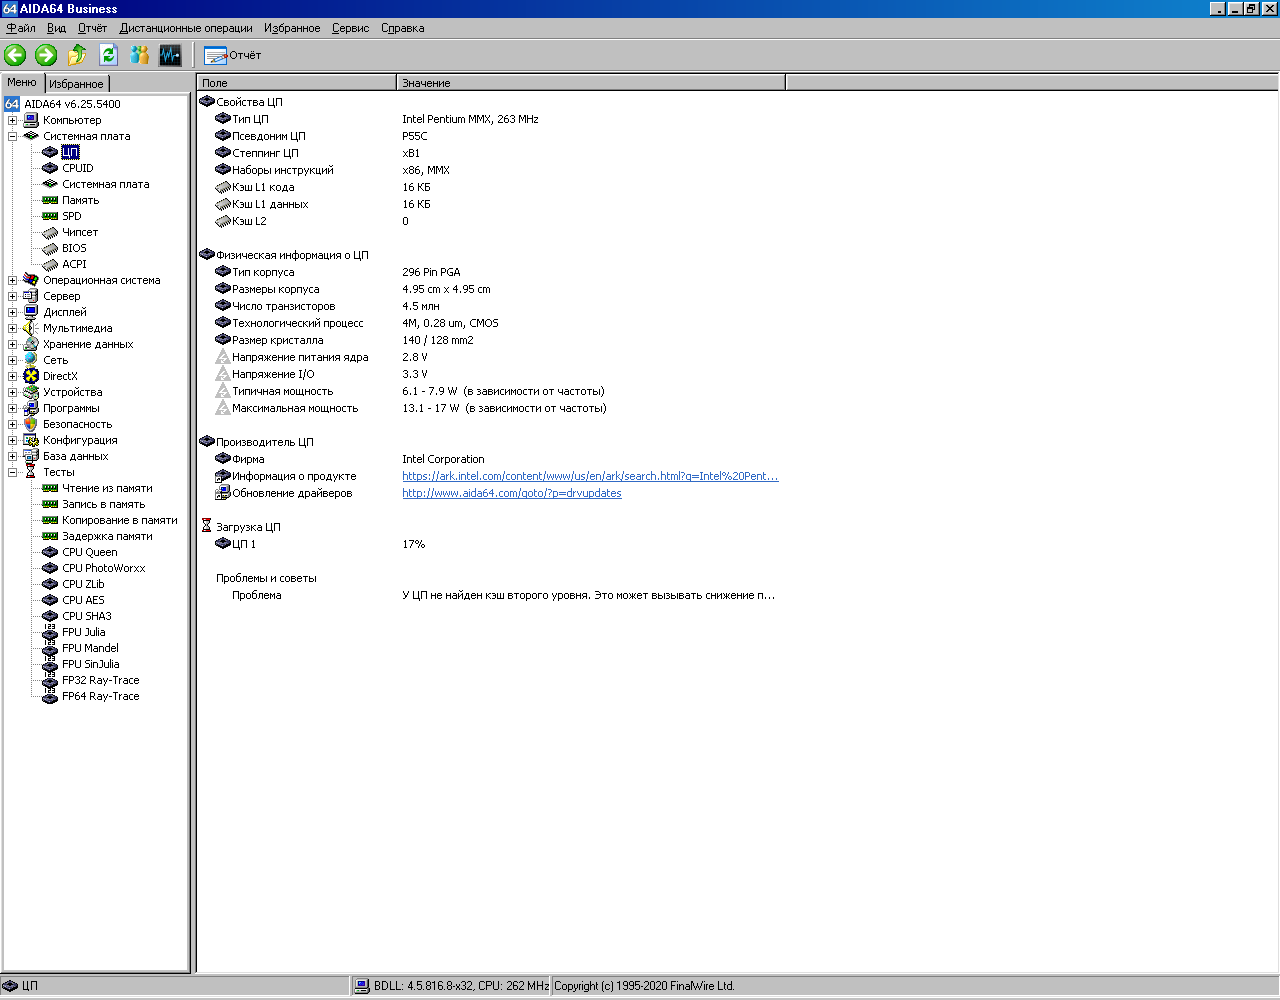
Task: Click the Безопасность shield icon in tree
Action: (31, 424)
